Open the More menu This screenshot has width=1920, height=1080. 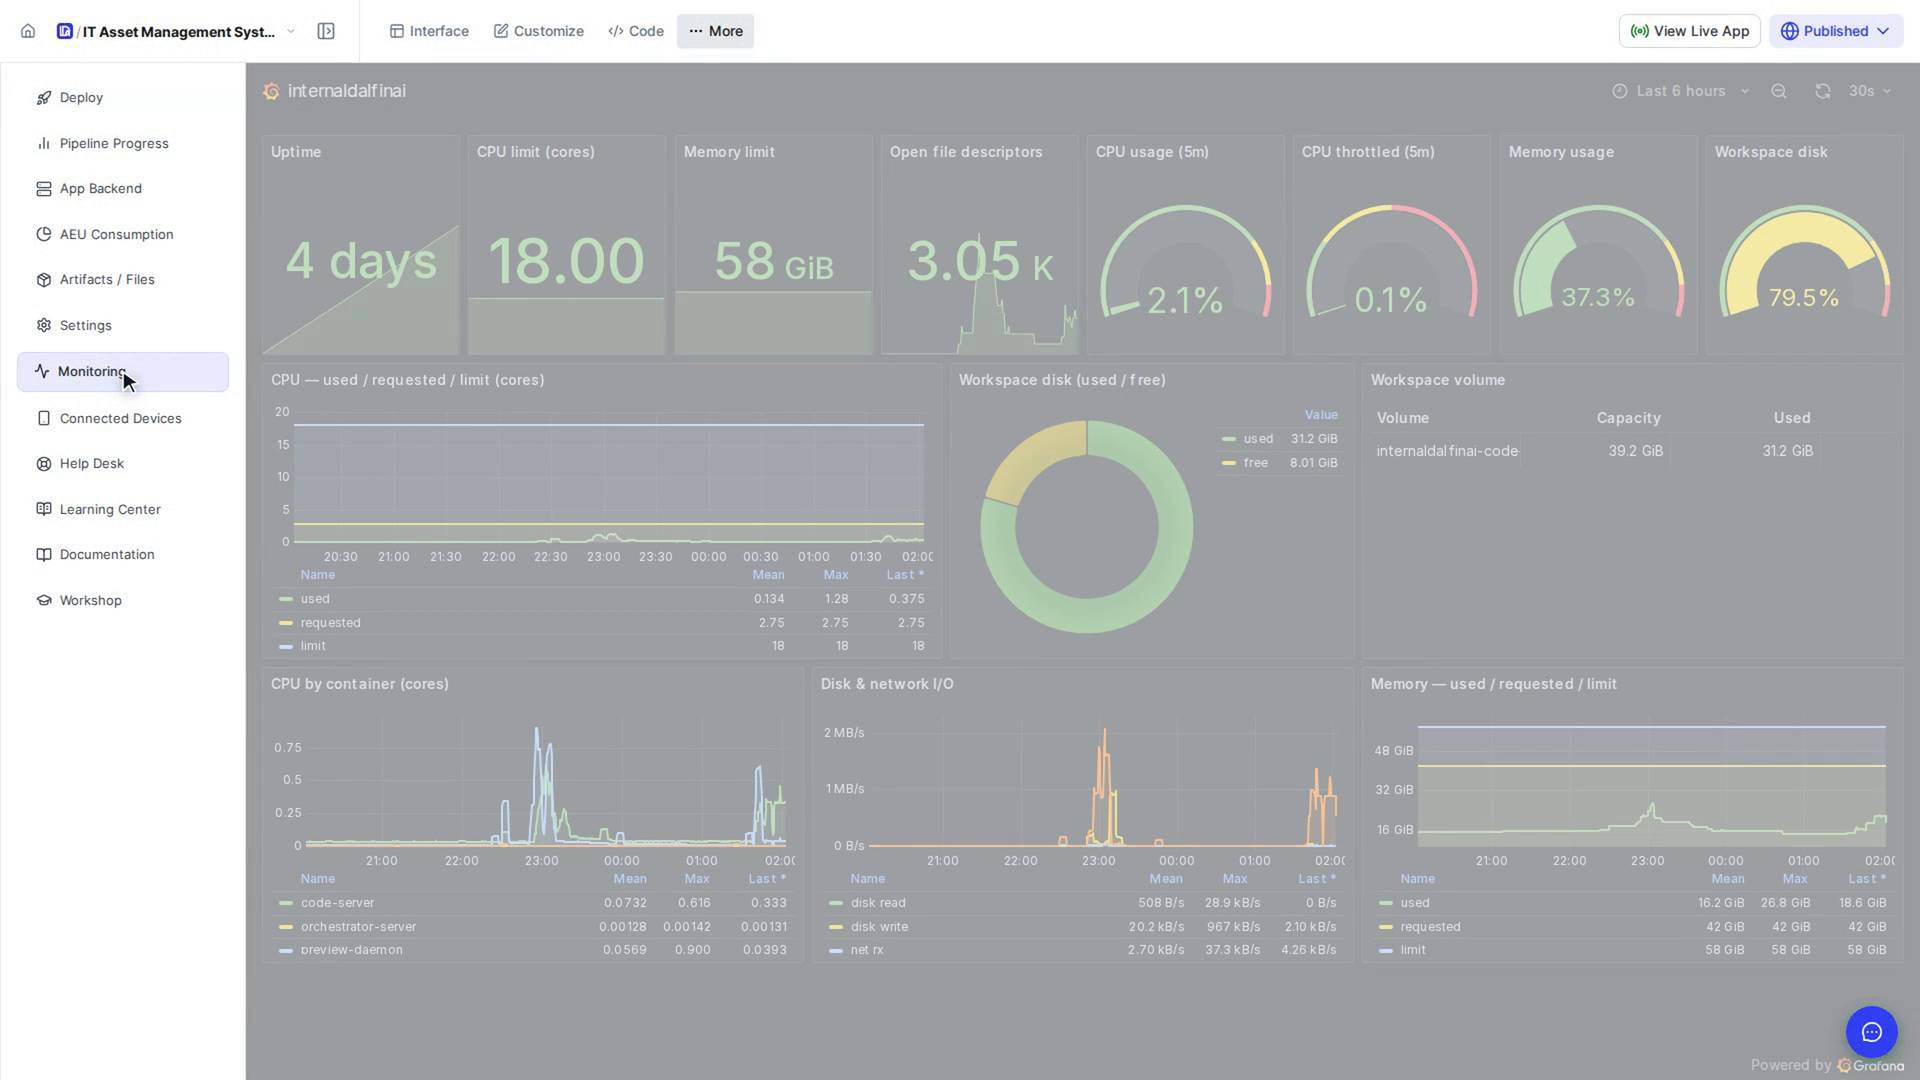(716, 31)
